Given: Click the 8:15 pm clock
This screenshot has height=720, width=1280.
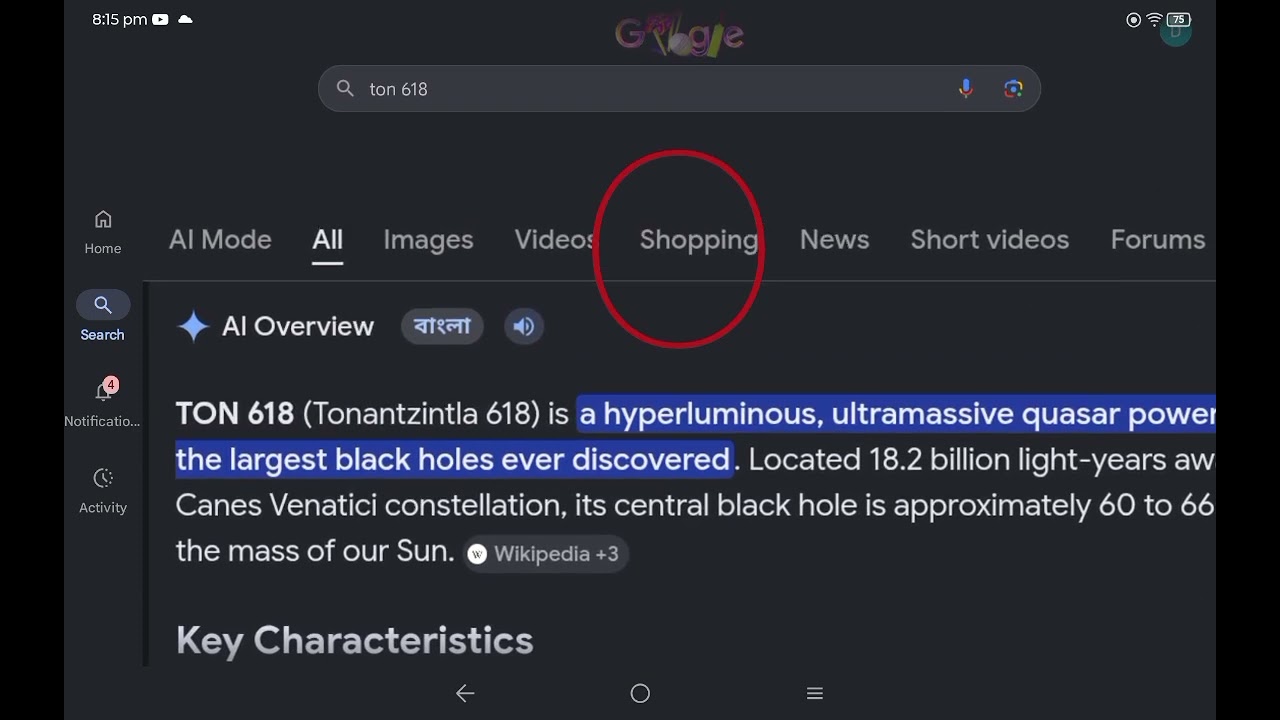Looking at the screenshot, I should [x=120, y=19].
